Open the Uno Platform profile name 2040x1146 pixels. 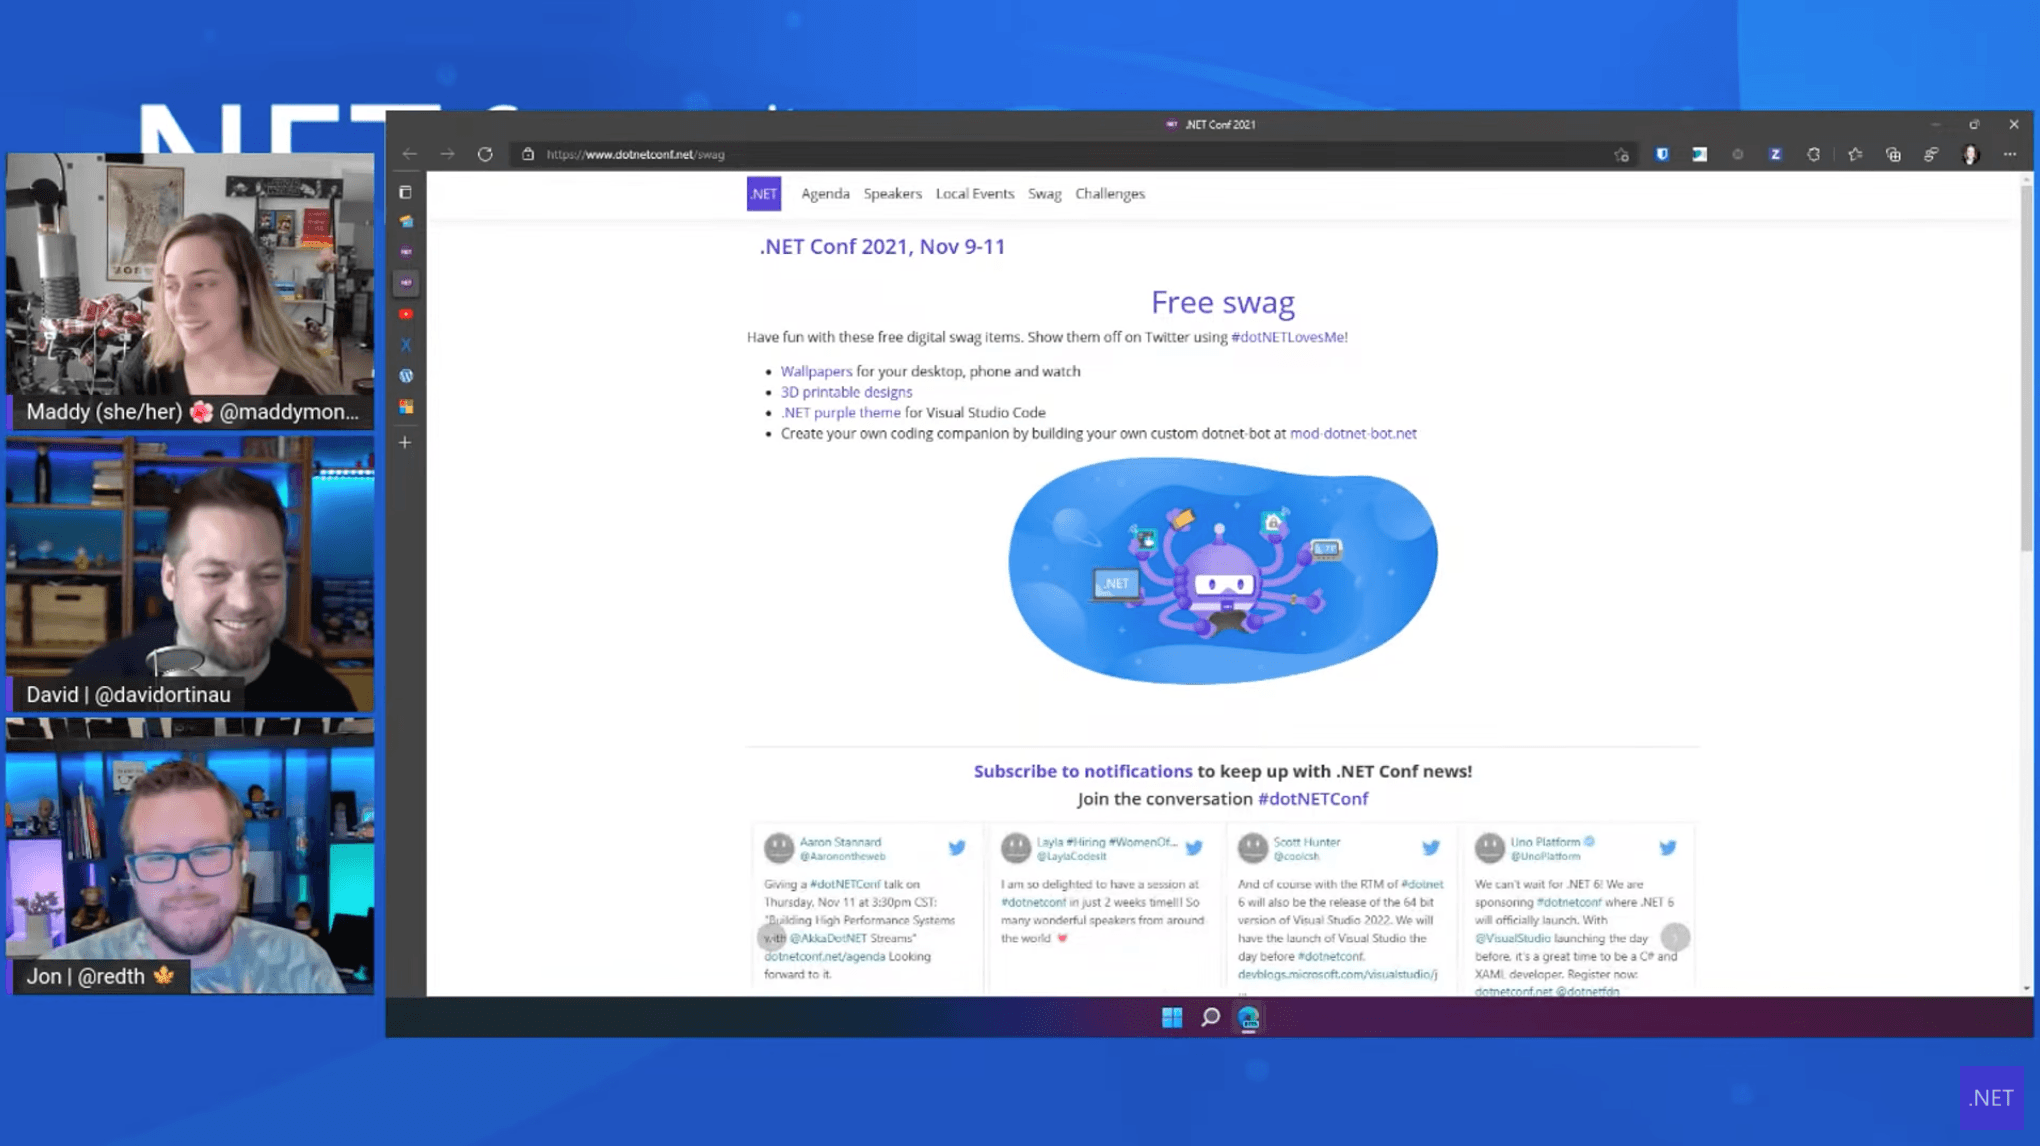1545,842
